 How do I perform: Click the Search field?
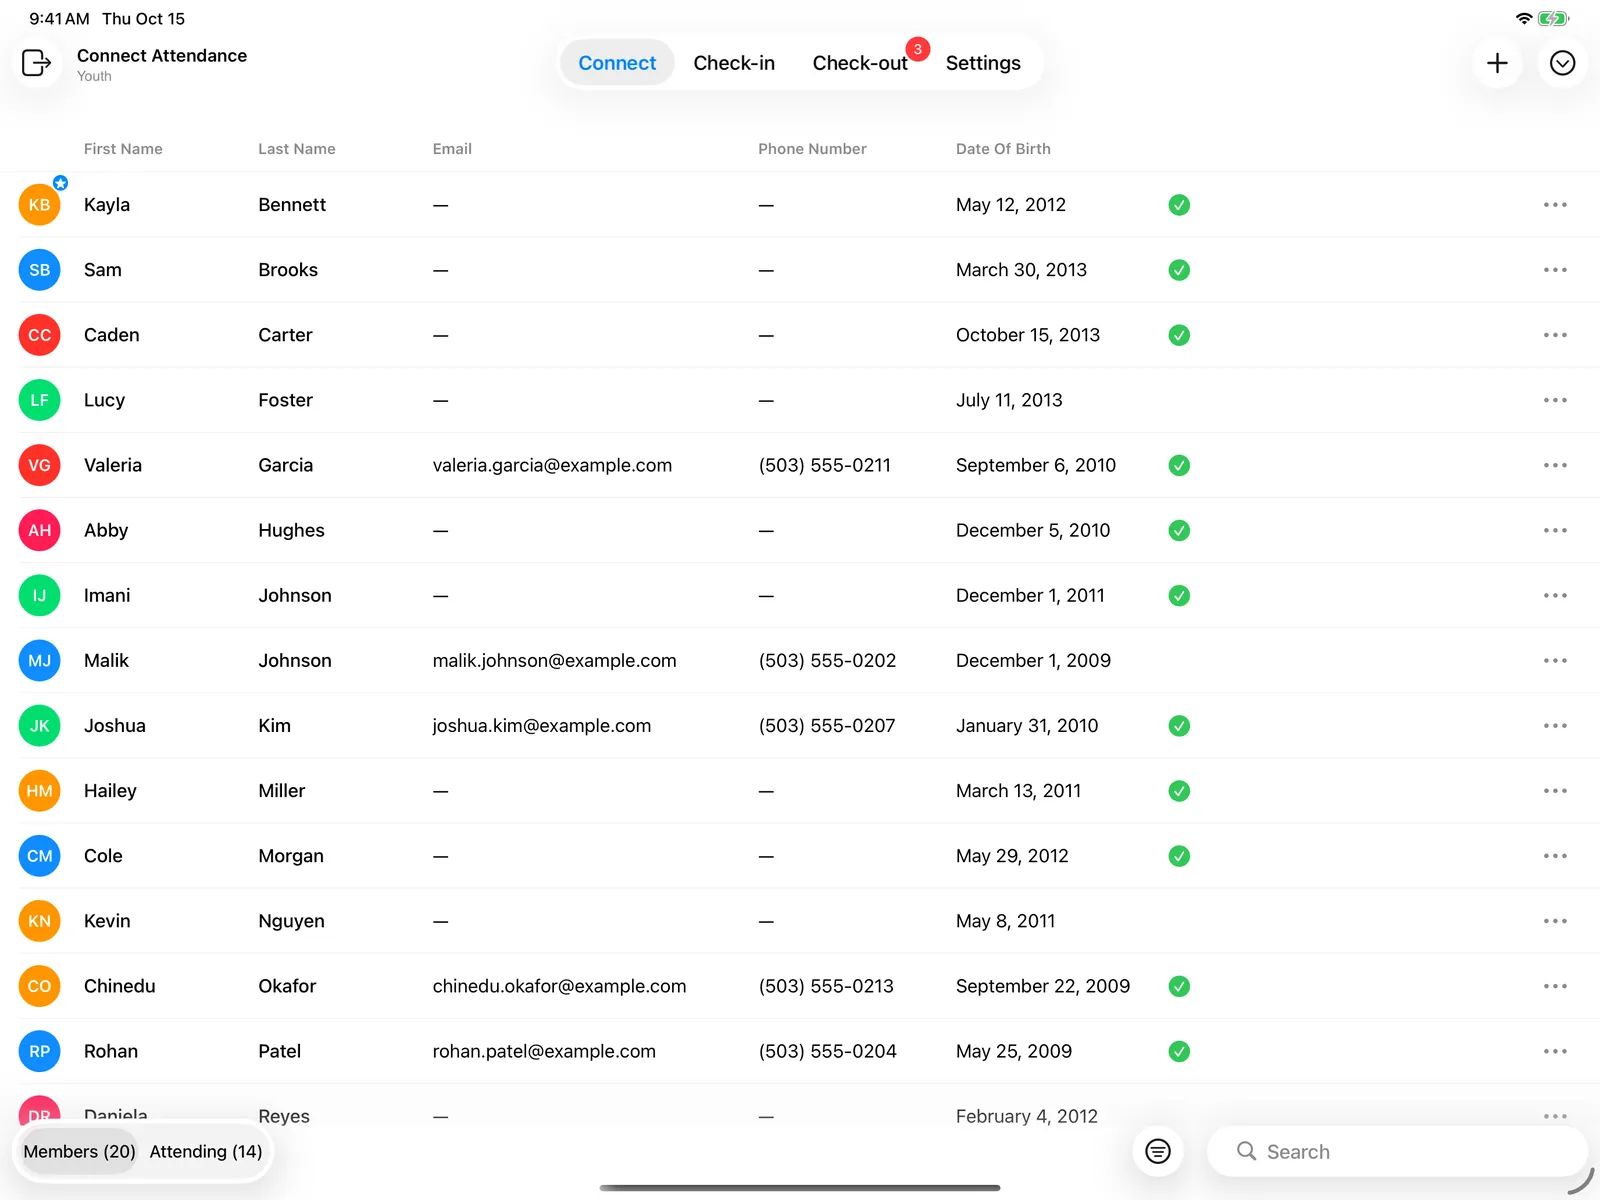point(1397,1151)
